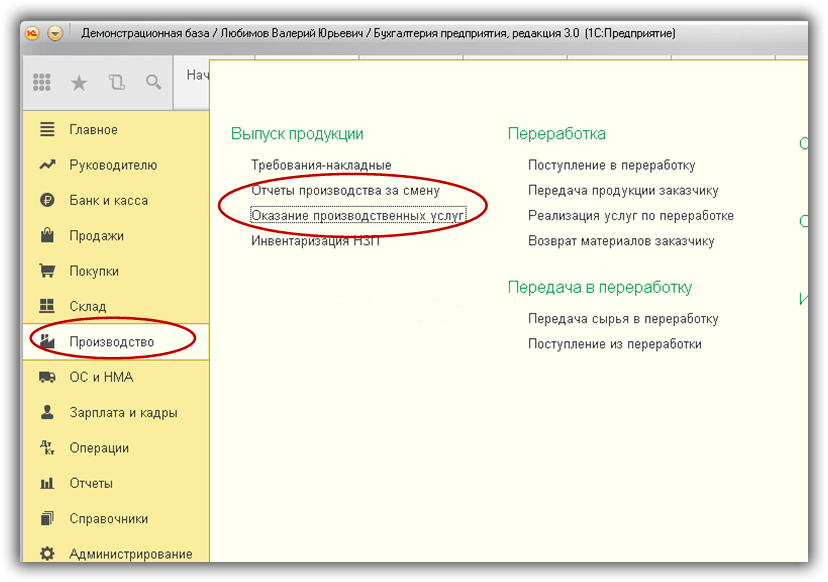
Task: Click the Администрирование gear icon
Action: pos(46,553)
